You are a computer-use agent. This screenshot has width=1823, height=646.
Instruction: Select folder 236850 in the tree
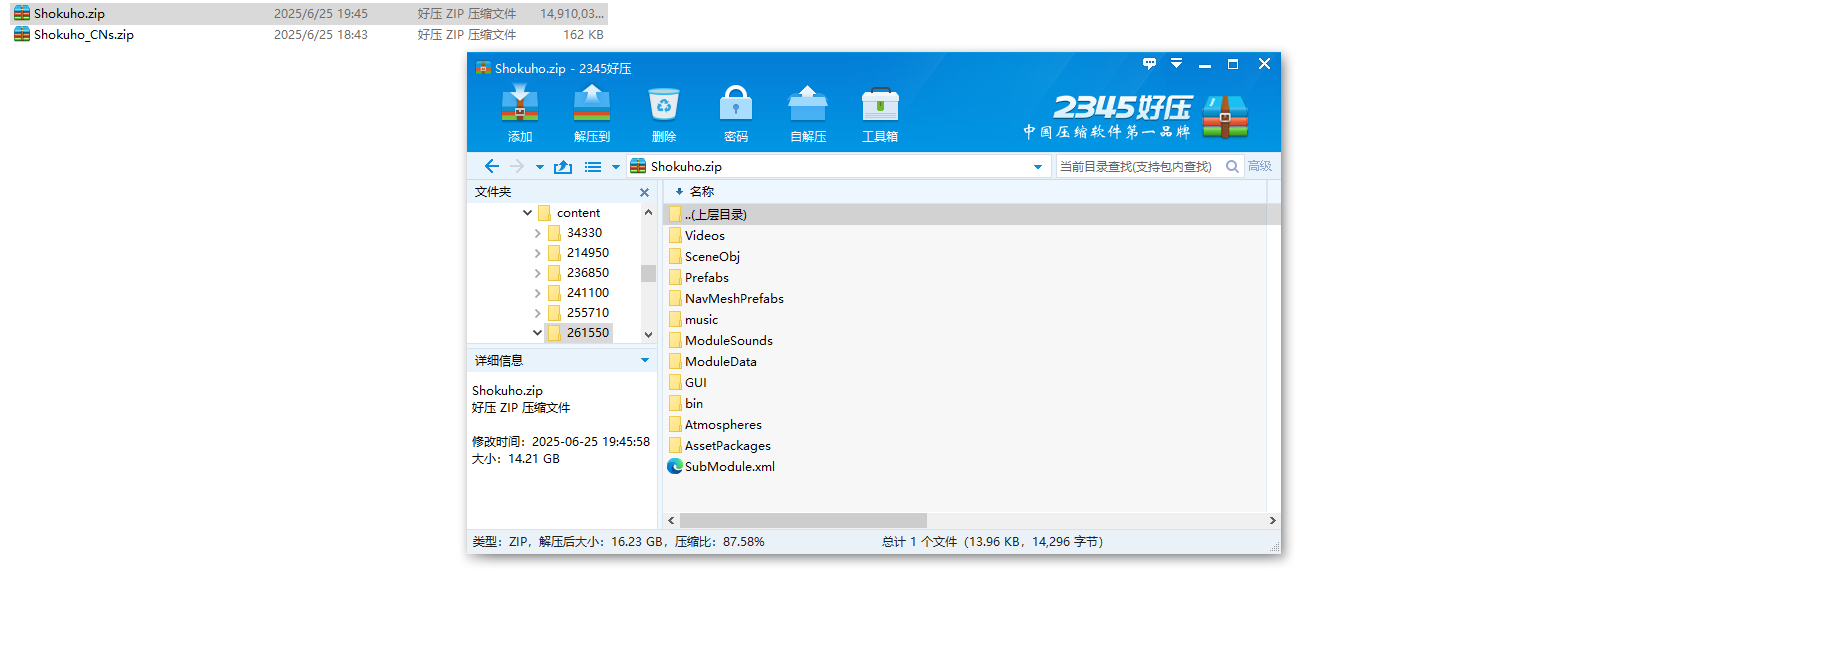tap(578, 273)
